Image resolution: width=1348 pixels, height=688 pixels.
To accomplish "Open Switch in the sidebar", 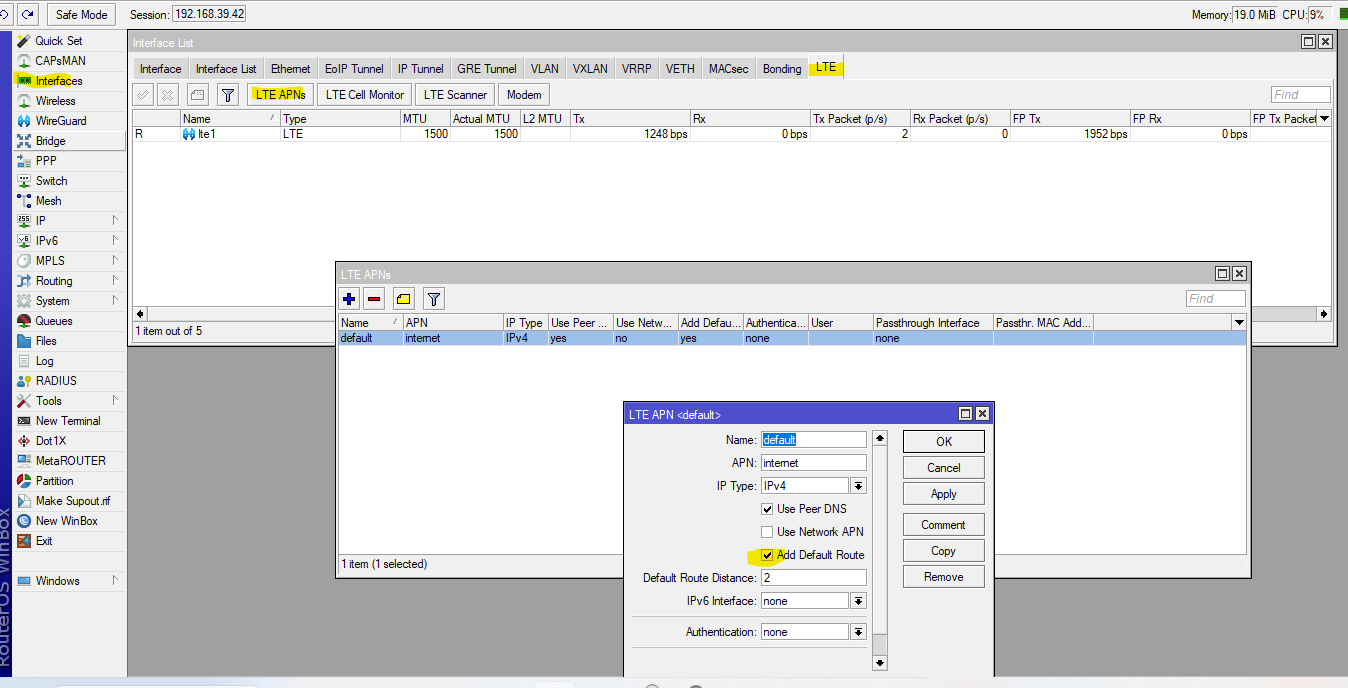I will [51, 181].
